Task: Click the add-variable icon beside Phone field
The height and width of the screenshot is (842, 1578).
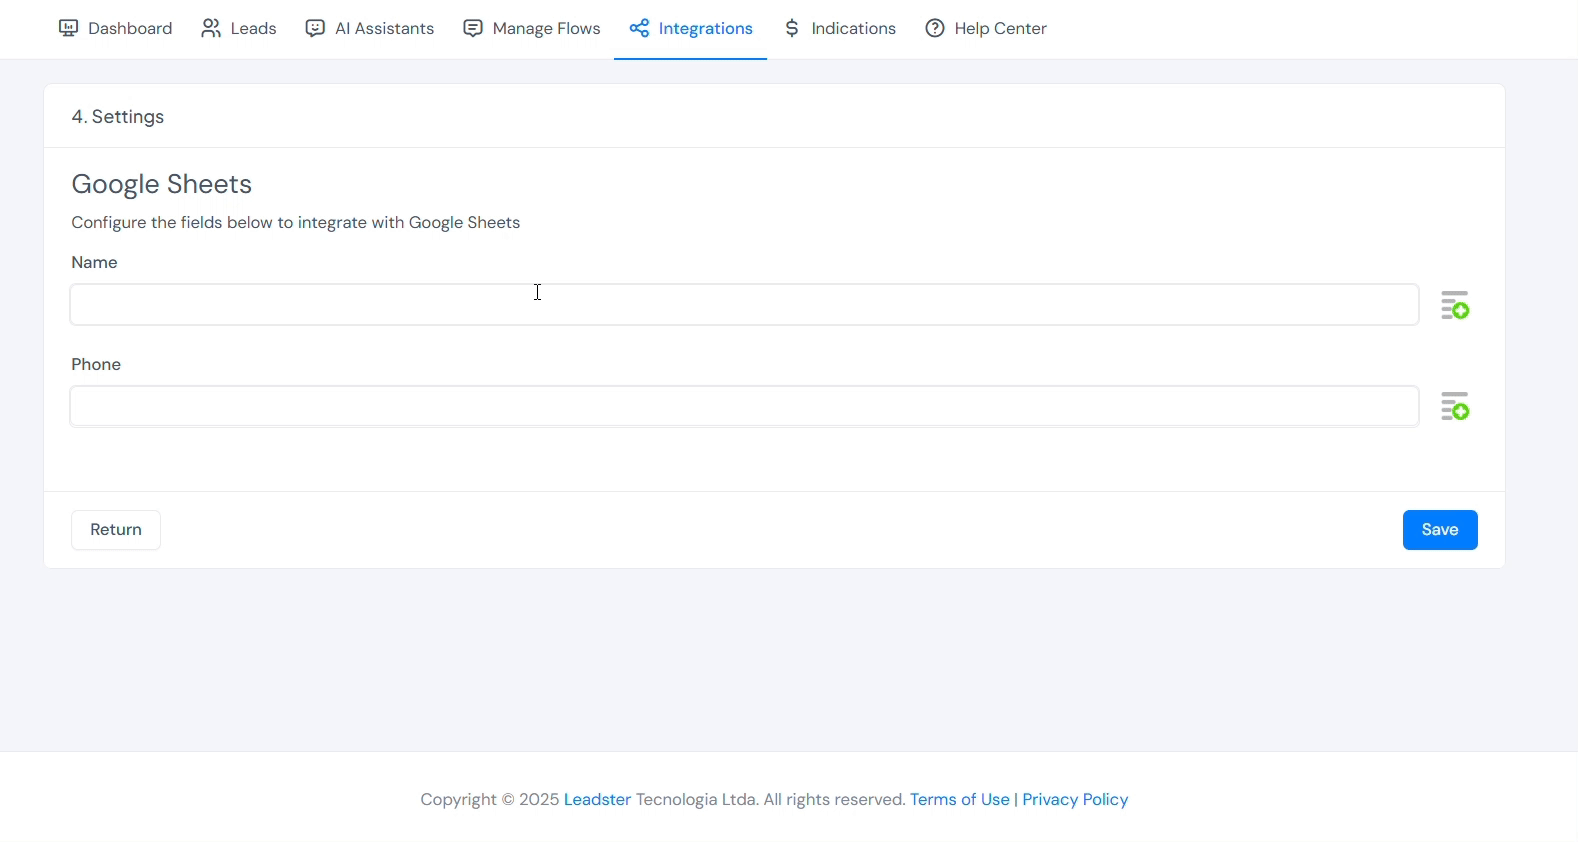Action: [x=1455, y=407]
